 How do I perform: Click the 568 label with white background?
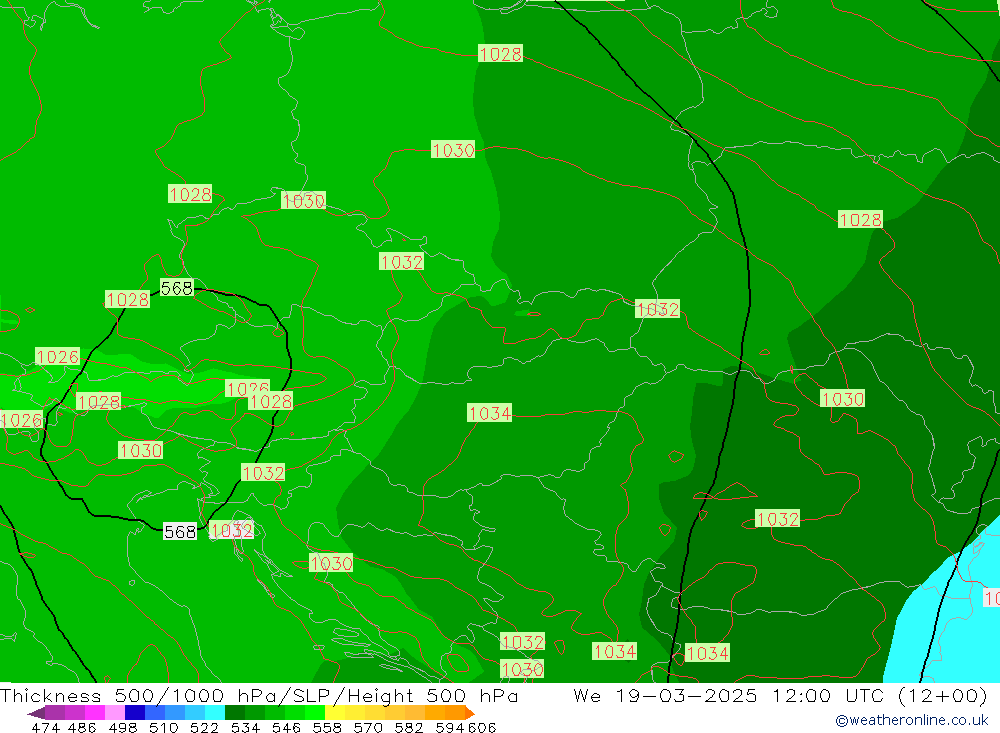point(180,531)
